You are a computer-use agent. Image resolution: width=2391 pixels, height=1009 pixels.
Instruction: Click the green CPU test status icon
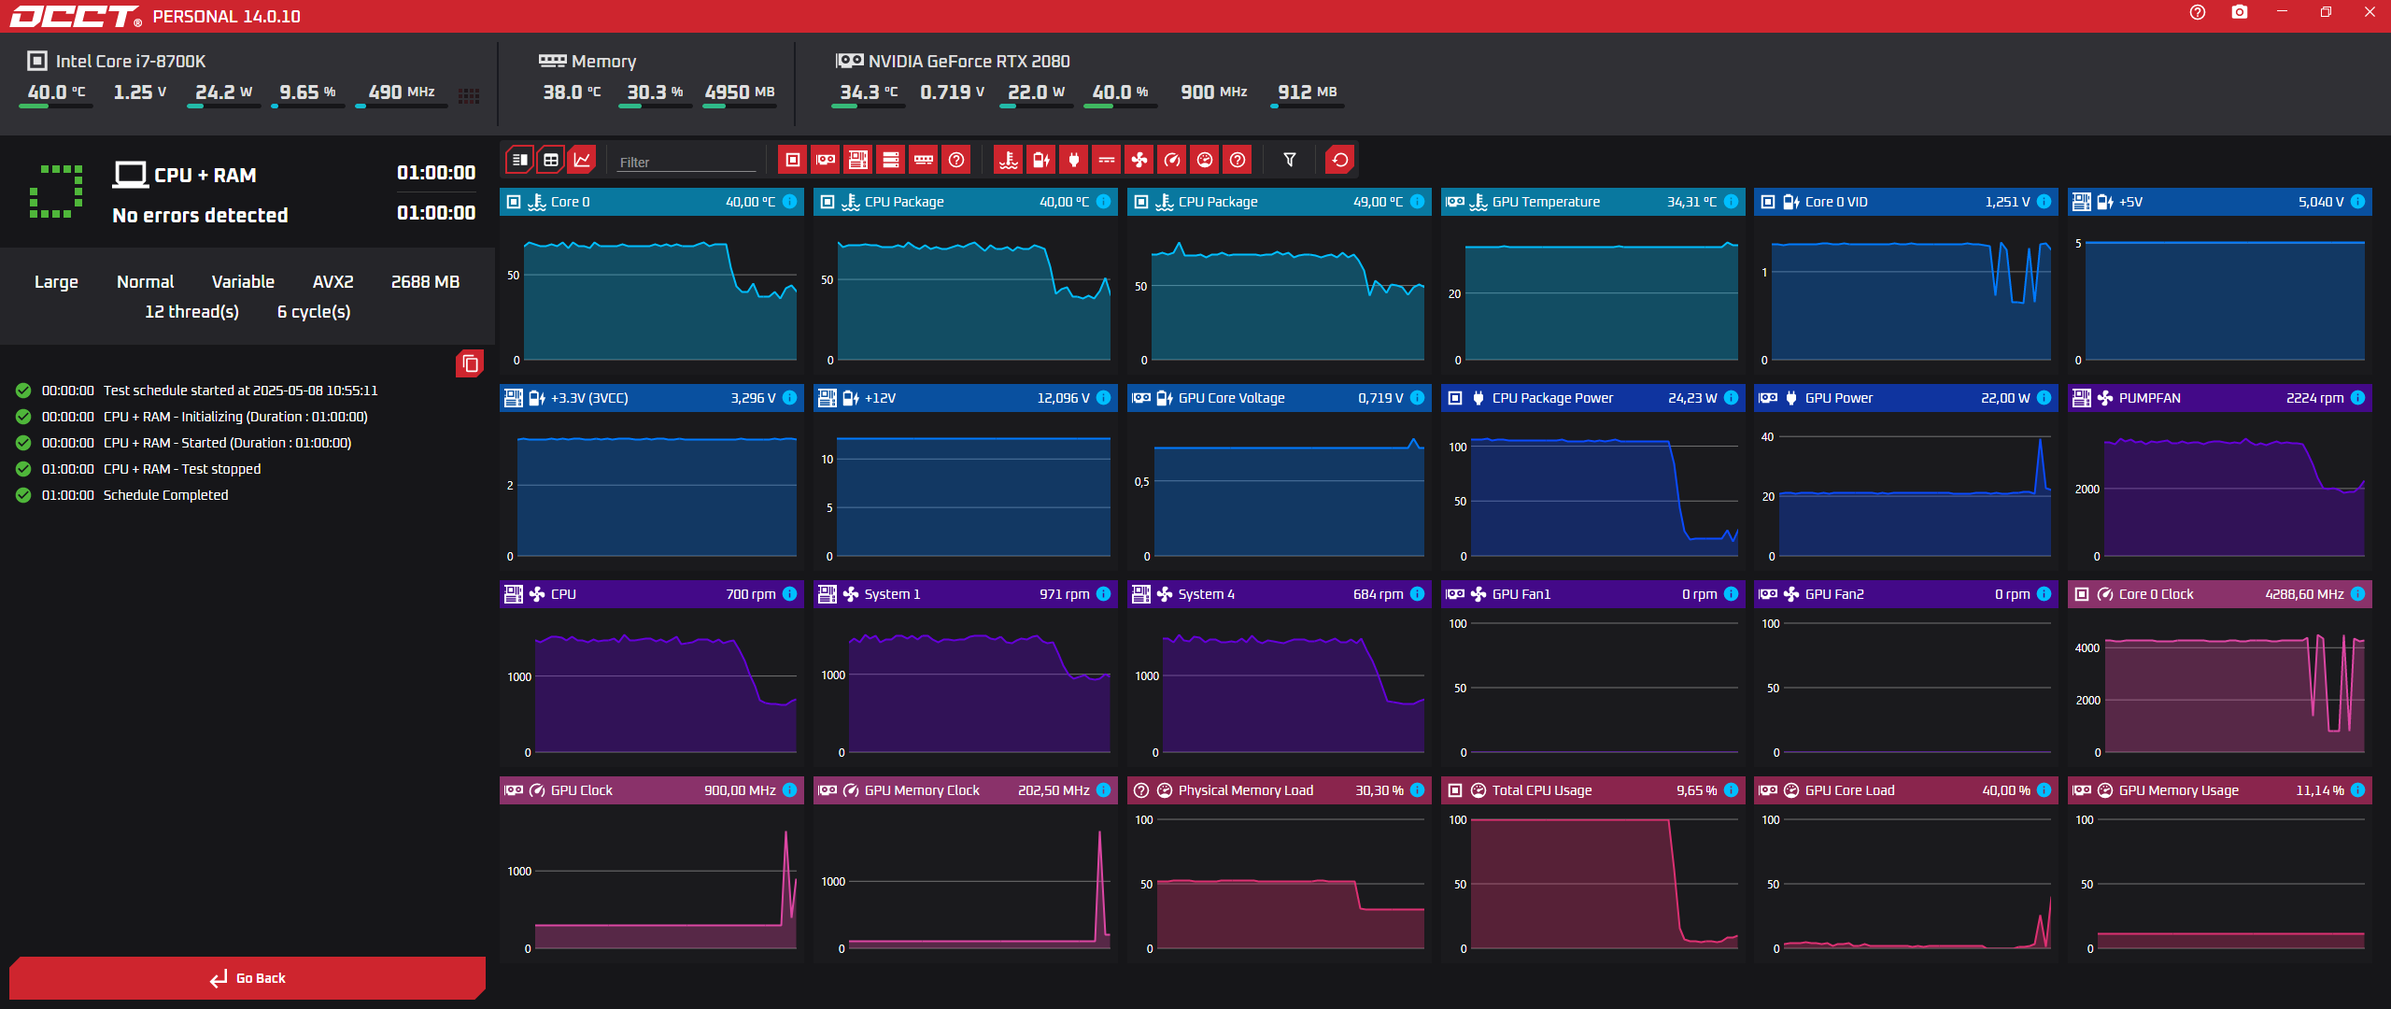pyautogui.click(x=56, y=192)
